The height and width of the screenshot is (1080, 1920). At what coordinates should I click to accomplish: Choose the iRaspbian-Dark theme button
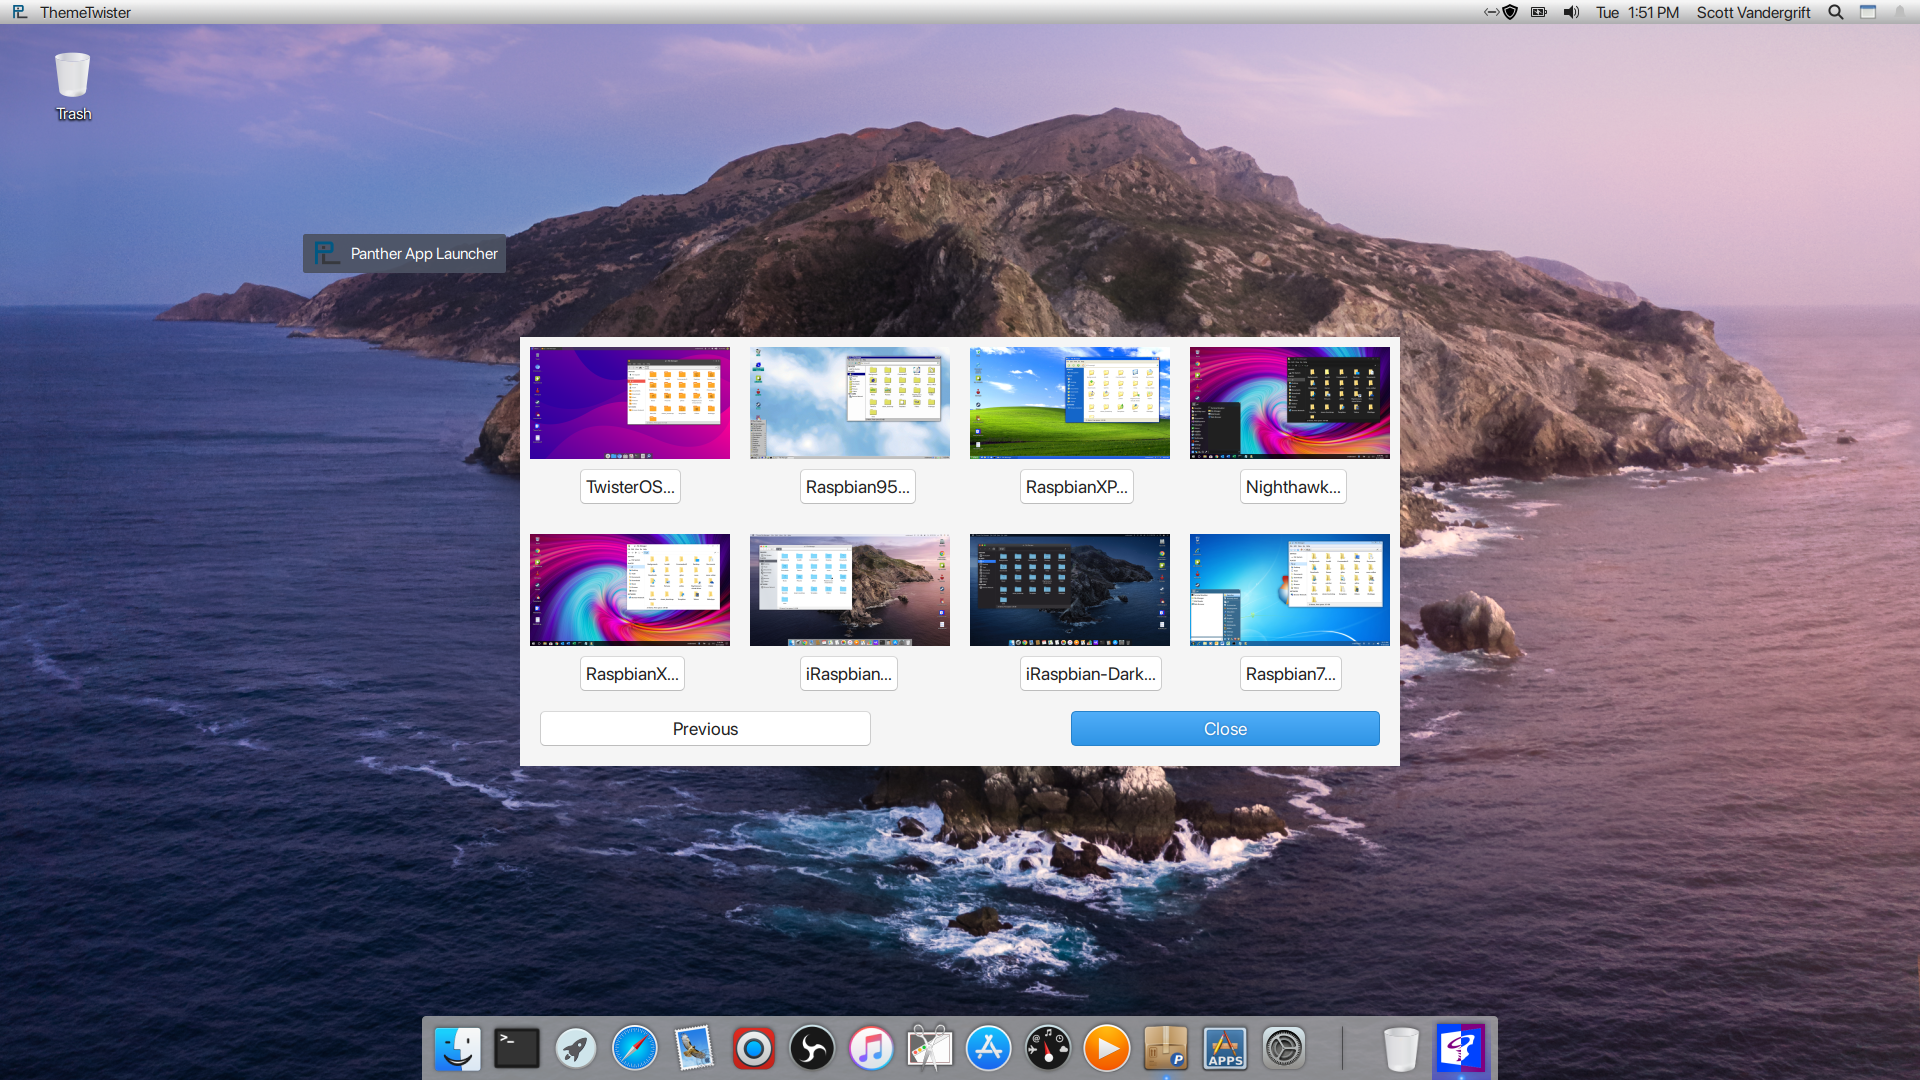(1090, 674)
